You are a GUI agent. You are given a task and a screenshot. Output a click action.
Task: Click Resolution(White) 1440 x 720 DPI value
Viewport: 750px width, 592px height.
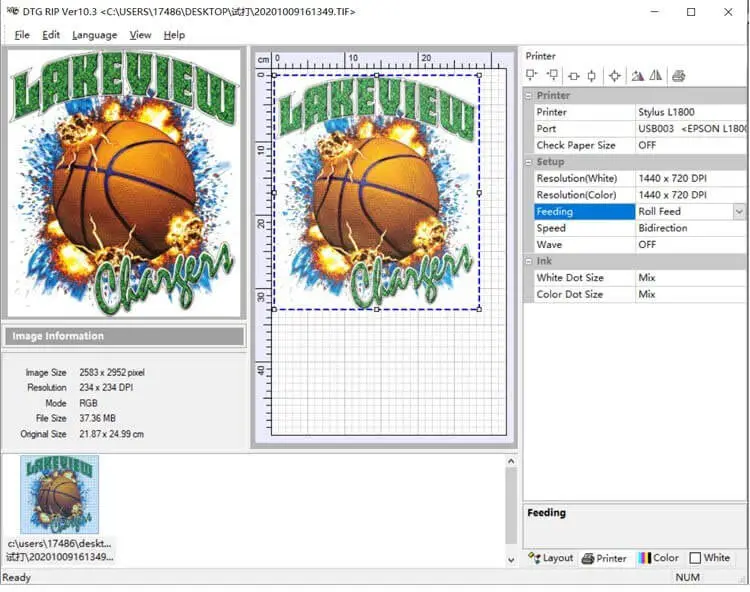(x=691, y=178)
